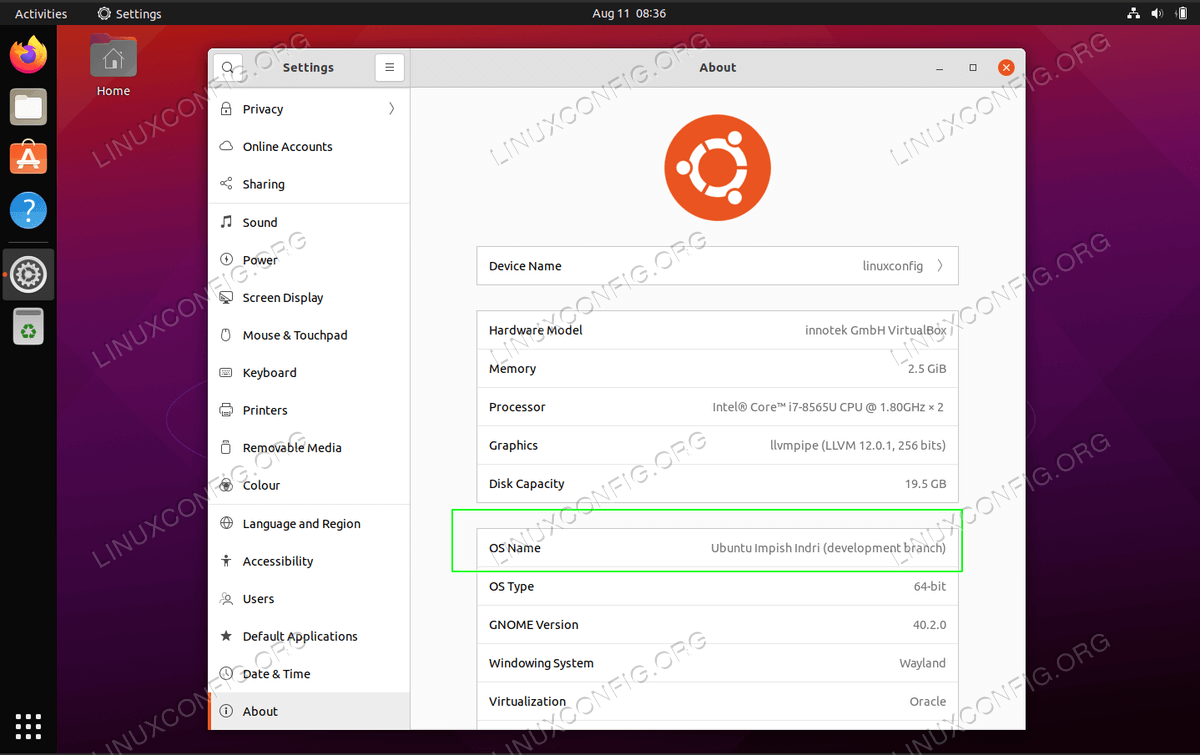1200x755 pixels.
Task: Go to Mouse & Touchpad settings
Action: (295, 335)
